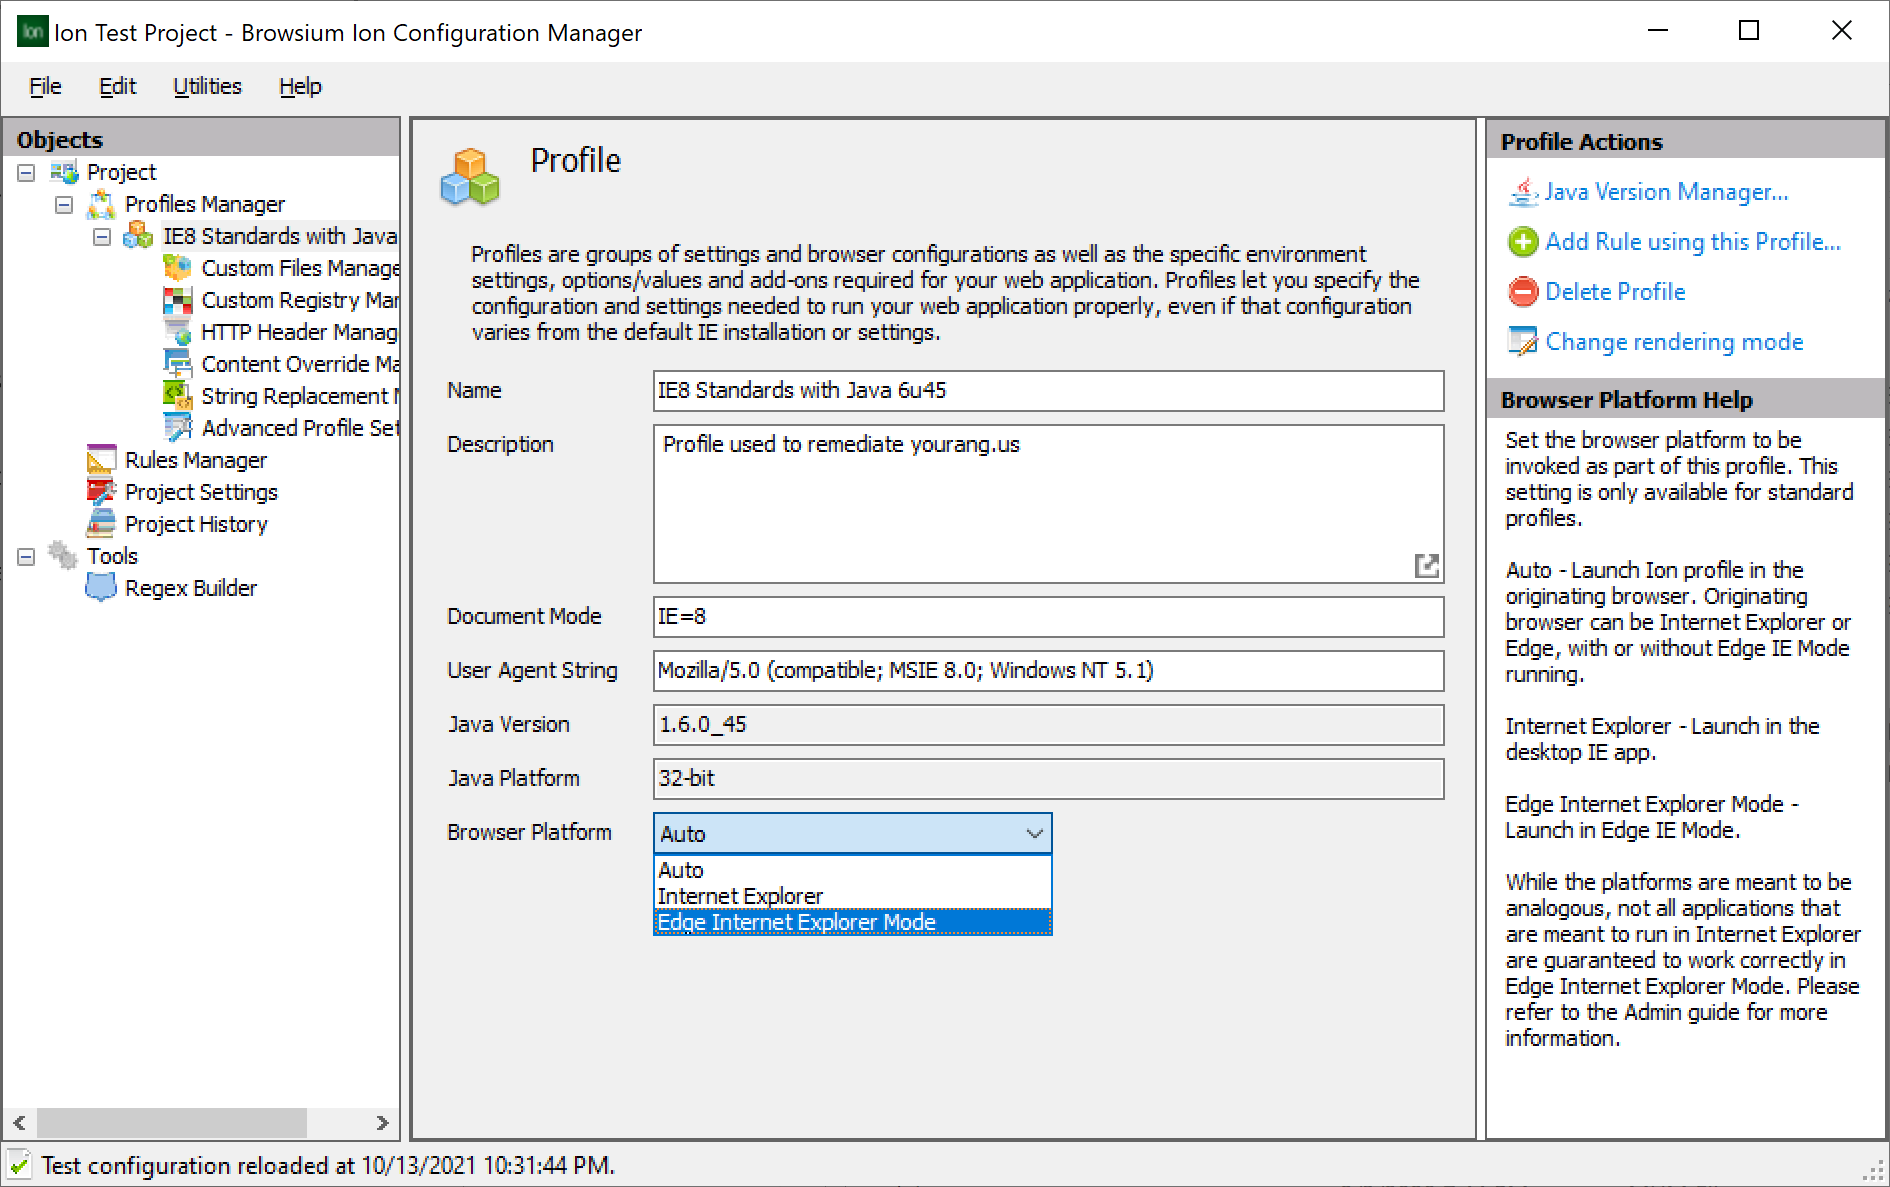This screenshot has height=1187, width=1890.
Task: Collapse the Tools tree node
Action: pyautogui.click(x=25, y=555)
